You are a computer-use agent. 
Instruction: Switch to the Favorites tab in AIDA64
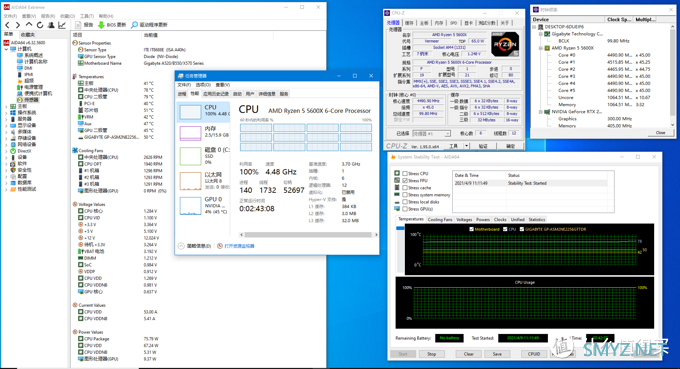(28, 35)
